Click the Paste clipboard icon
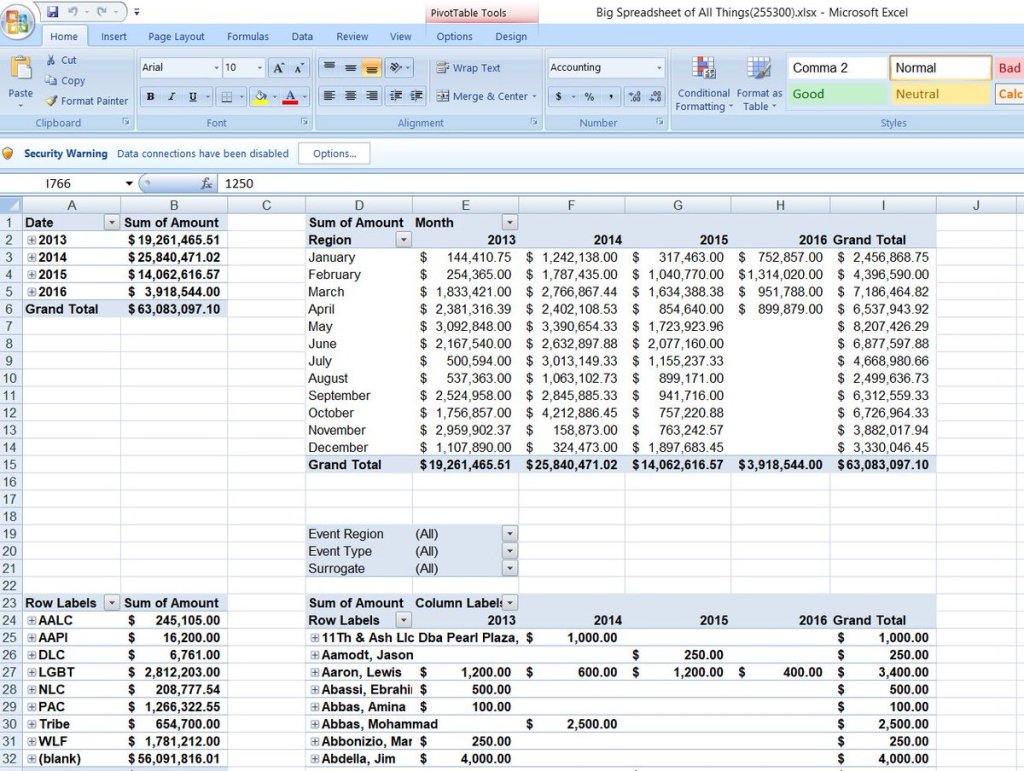This screenshot has width=1024, height=771. [20, 70]
